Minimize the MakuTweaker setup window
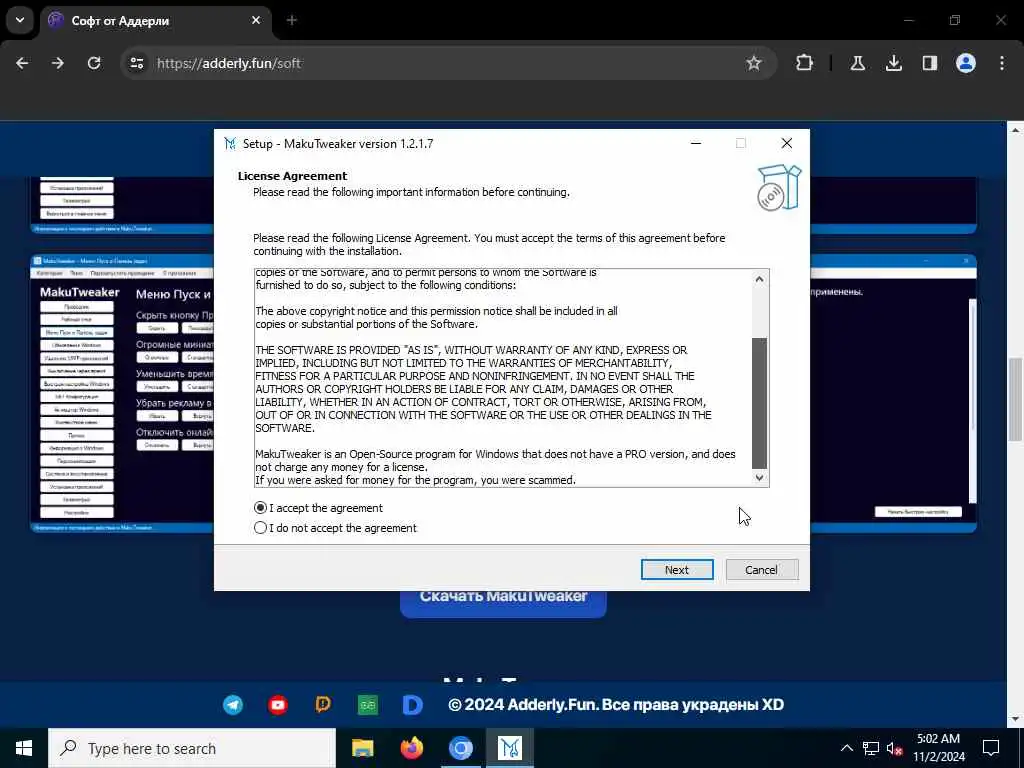The height and width of the screenshot is (768, 1024). [696, 144]
